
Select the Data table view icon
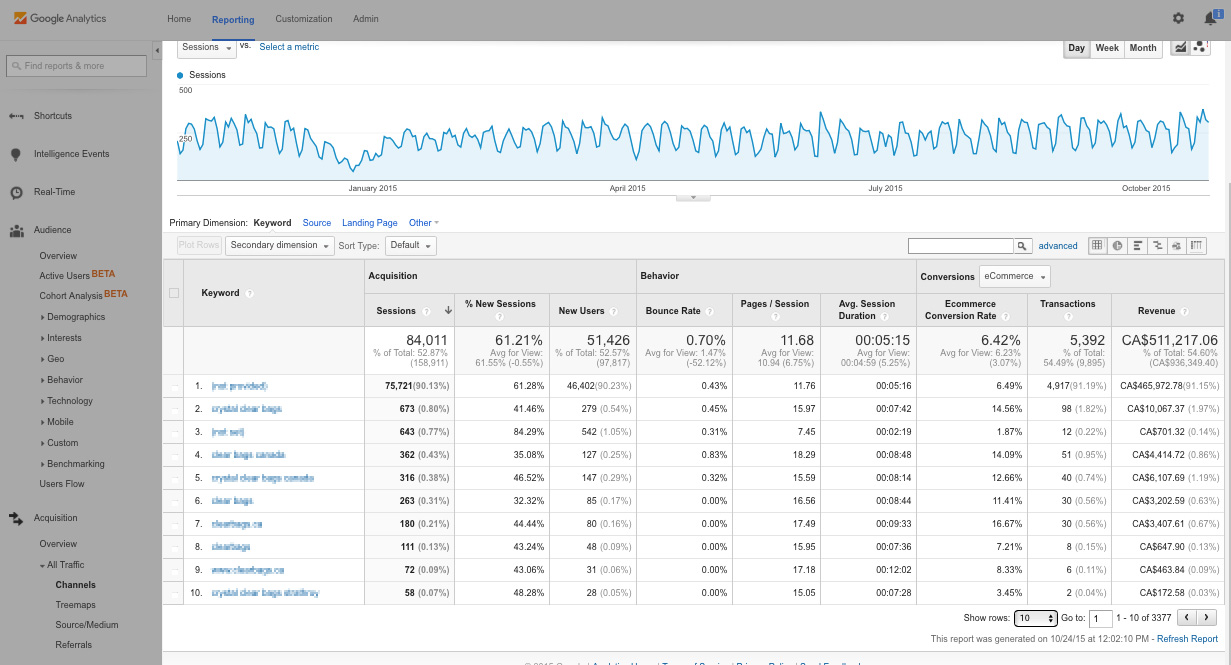coord(1097,245)
